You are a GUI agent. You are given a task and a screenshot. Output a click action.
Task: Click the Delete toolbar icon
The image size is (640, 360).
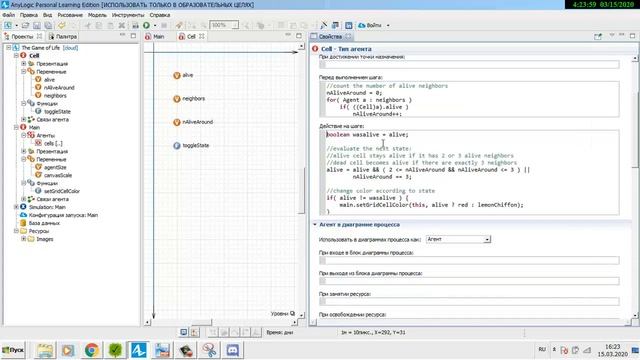[x=121, y=25]
